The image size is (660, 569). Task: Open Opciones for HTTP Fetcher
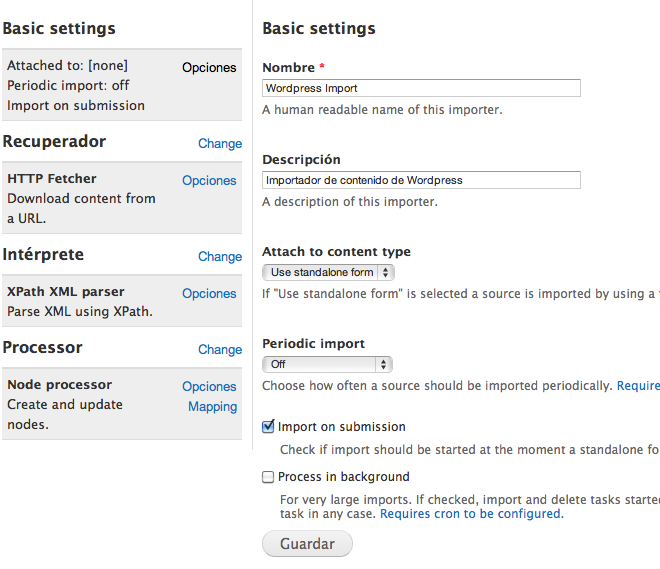point(209,181)
